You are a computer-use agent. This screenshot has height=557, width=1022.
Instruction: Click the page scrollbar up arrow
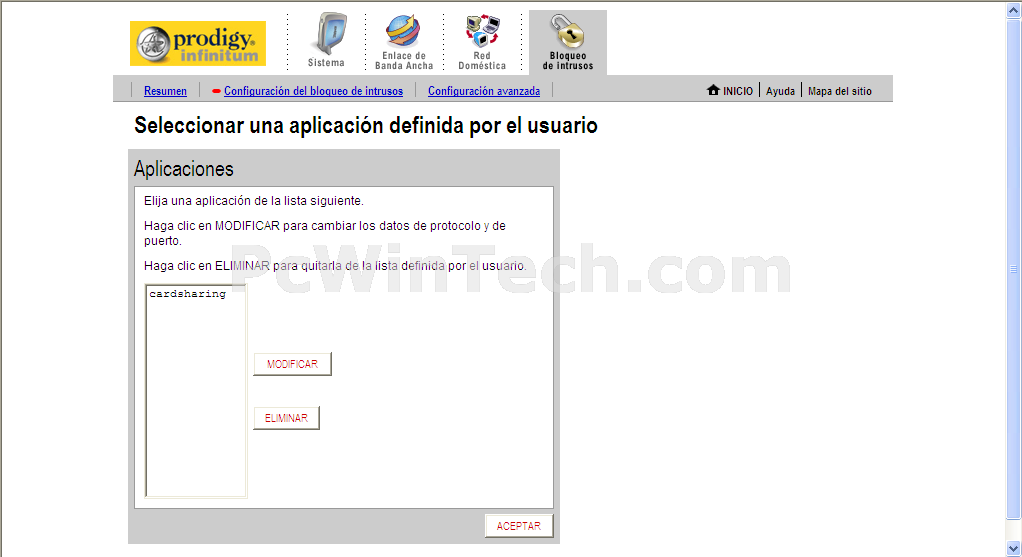tap(1014, 10)
